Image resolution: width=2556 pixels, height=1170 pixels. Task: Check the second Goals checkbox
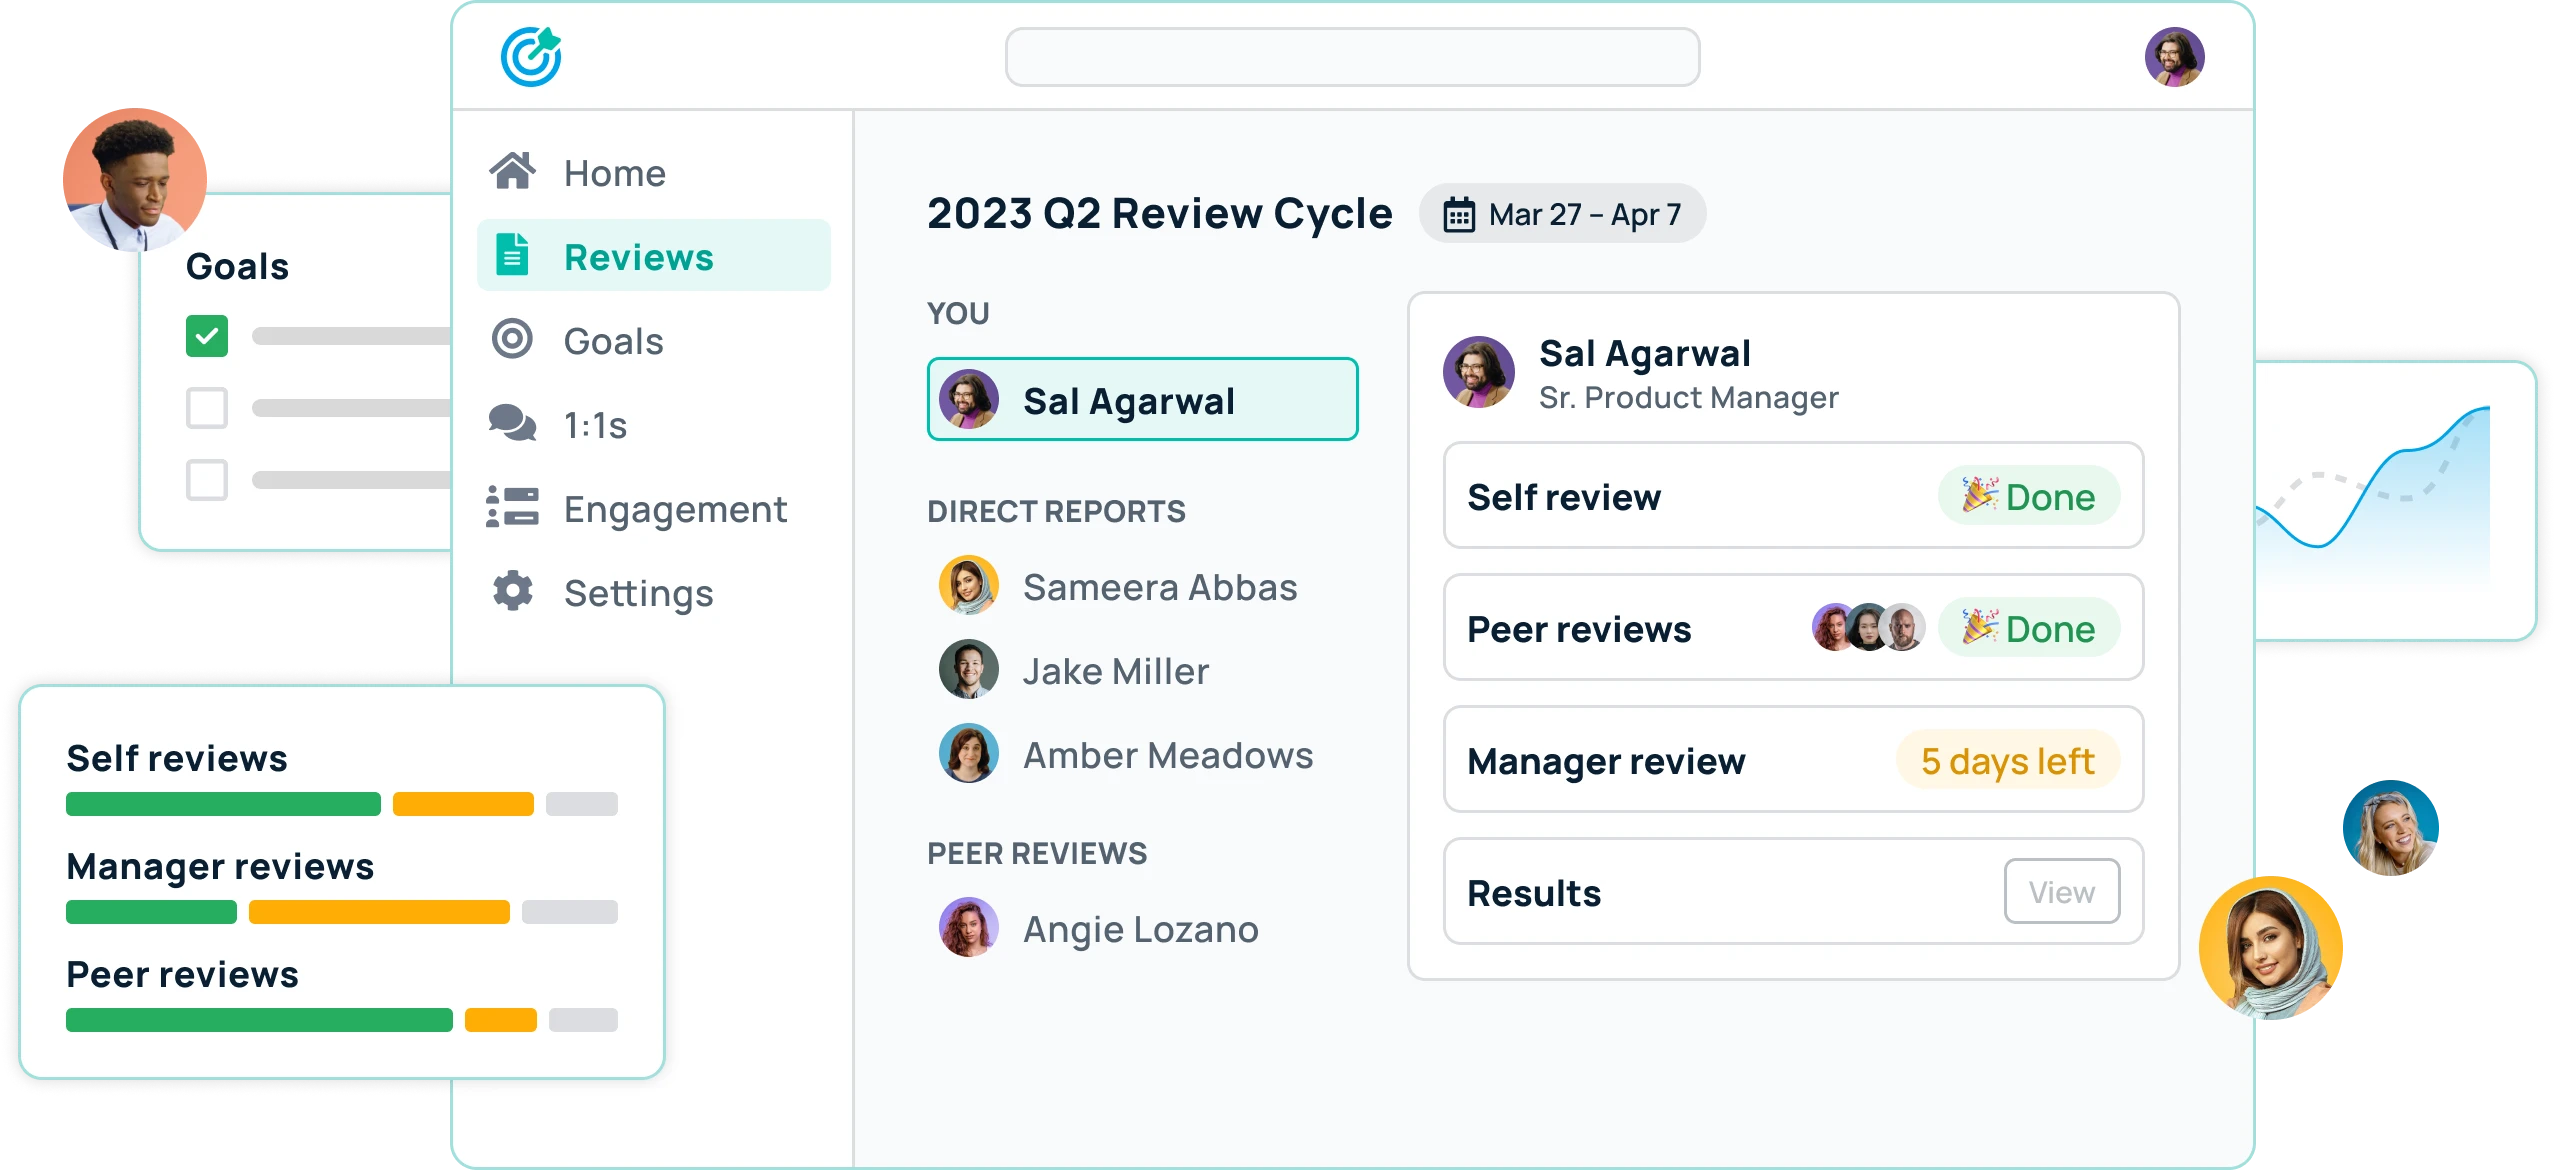click(207, 408)
